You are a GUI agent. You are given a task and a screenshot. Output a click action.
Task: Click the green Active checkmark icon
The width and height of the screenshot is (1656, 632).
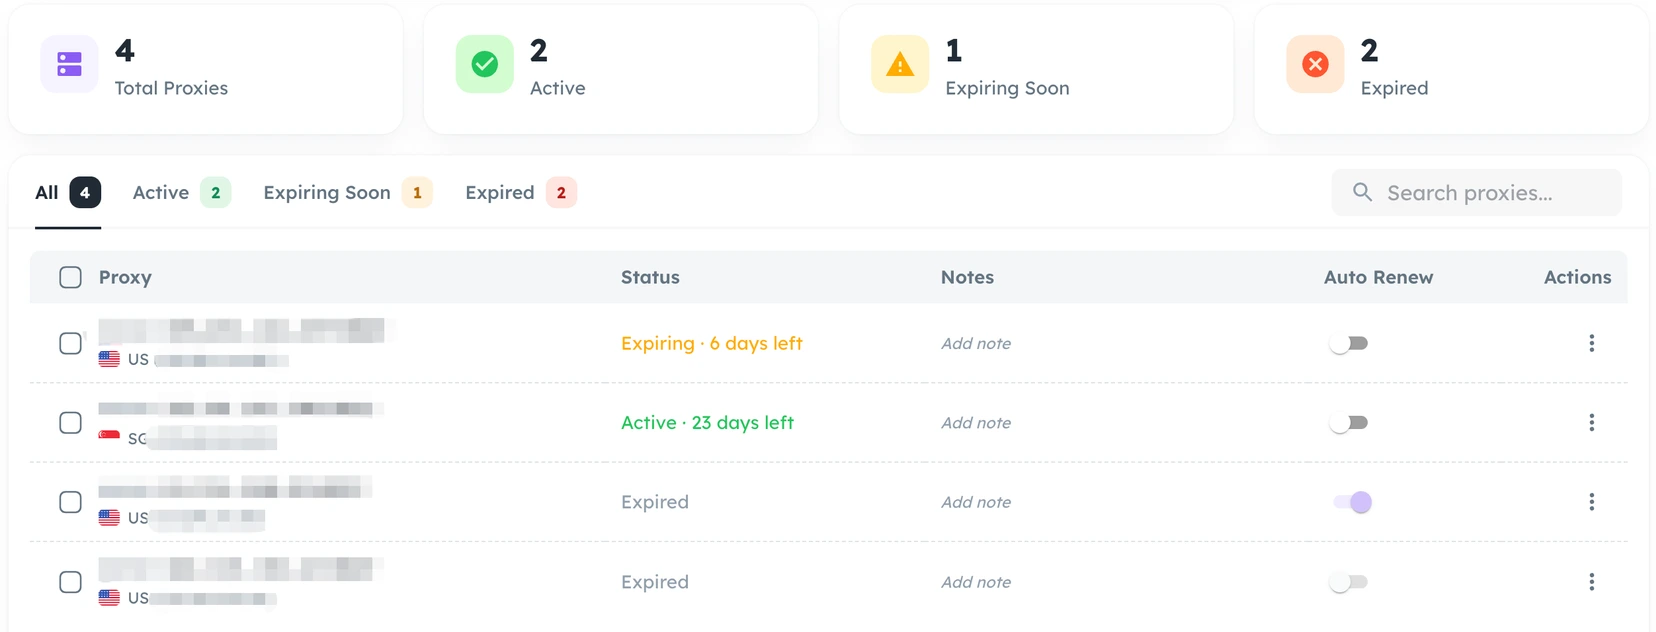pyautogui.click(x=485, y=64)
